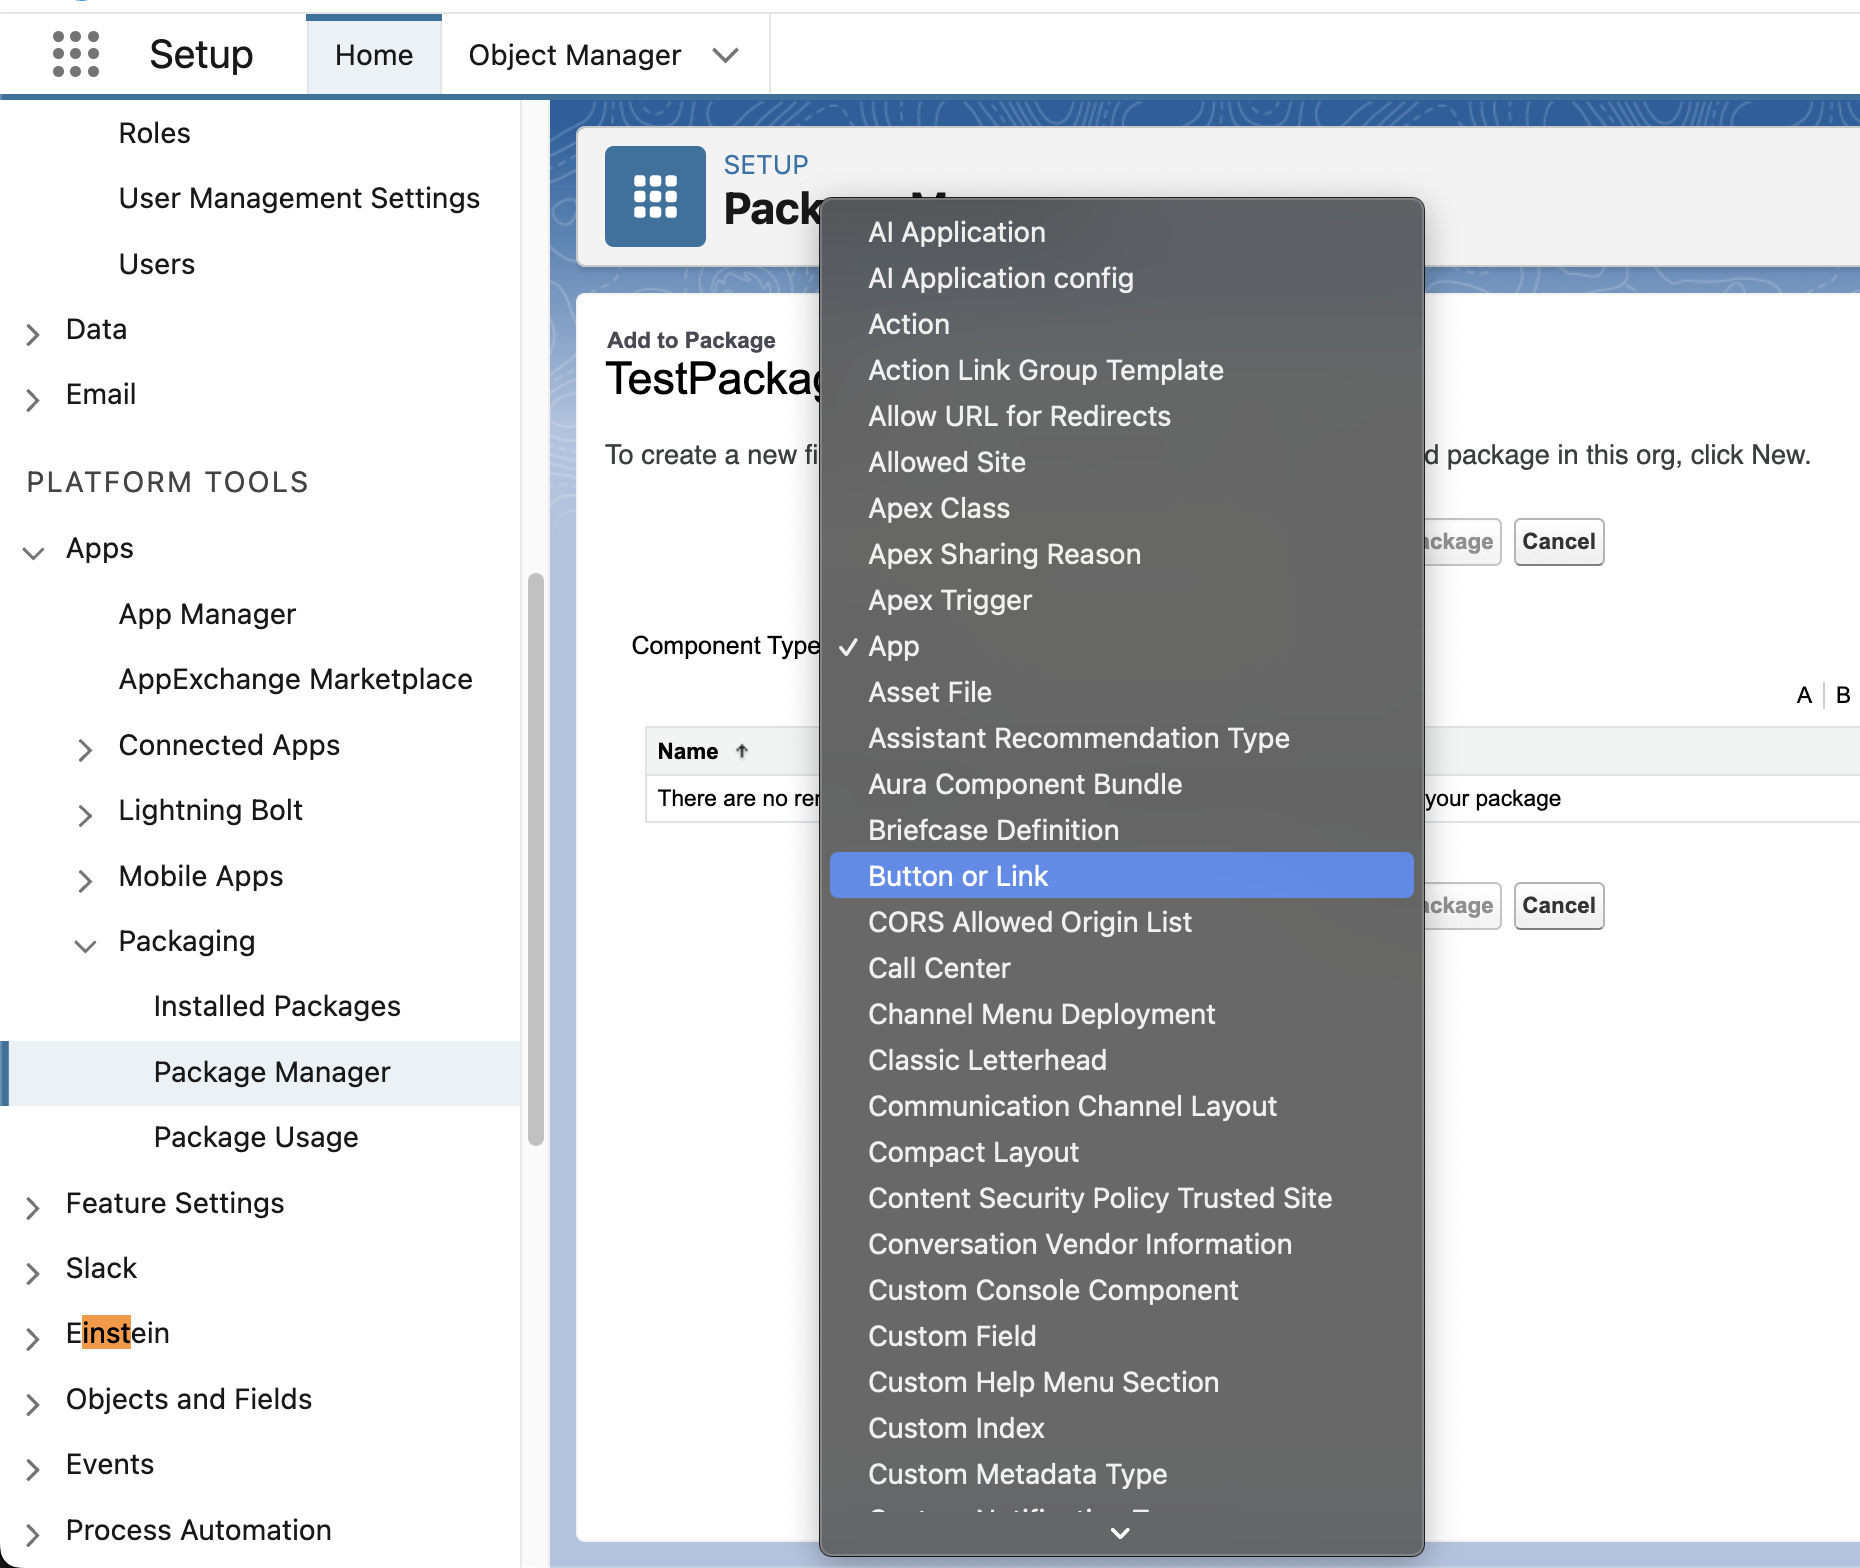Choose Custom Metadata Type

click(x=1122, y=1474)
